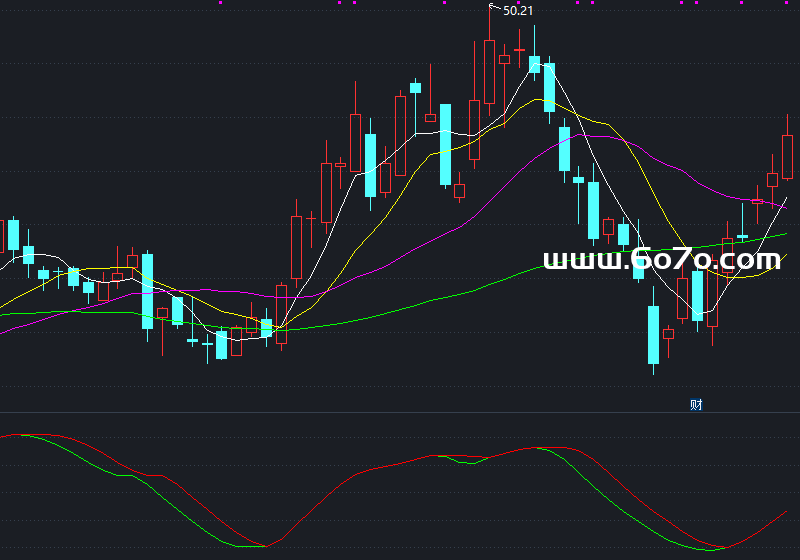Select the small red candle right of lowest candle
This screenshot has height=560, width=800.
668,335
